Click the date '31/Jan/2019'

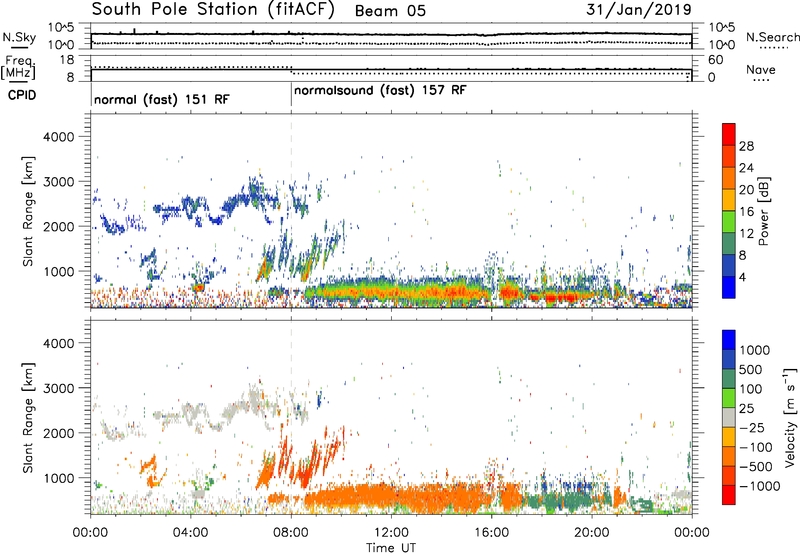click(x=639, y=9)
